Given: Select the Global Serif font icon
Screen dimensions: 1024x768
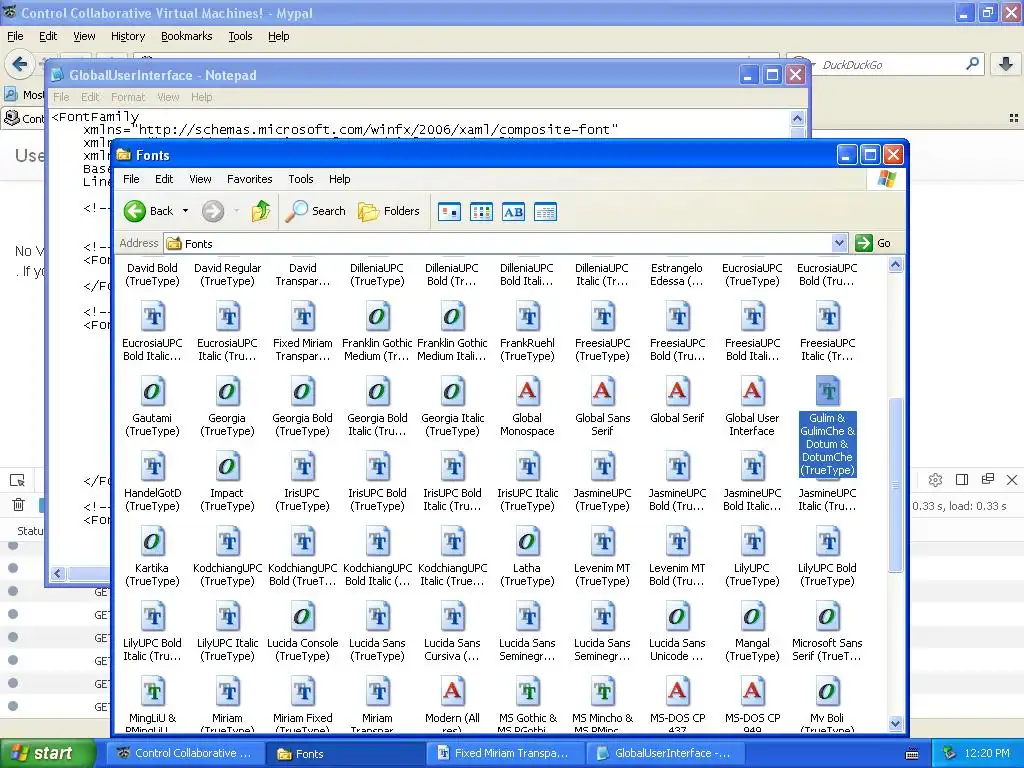Looking at the screenshot, I should pos(677,391).
